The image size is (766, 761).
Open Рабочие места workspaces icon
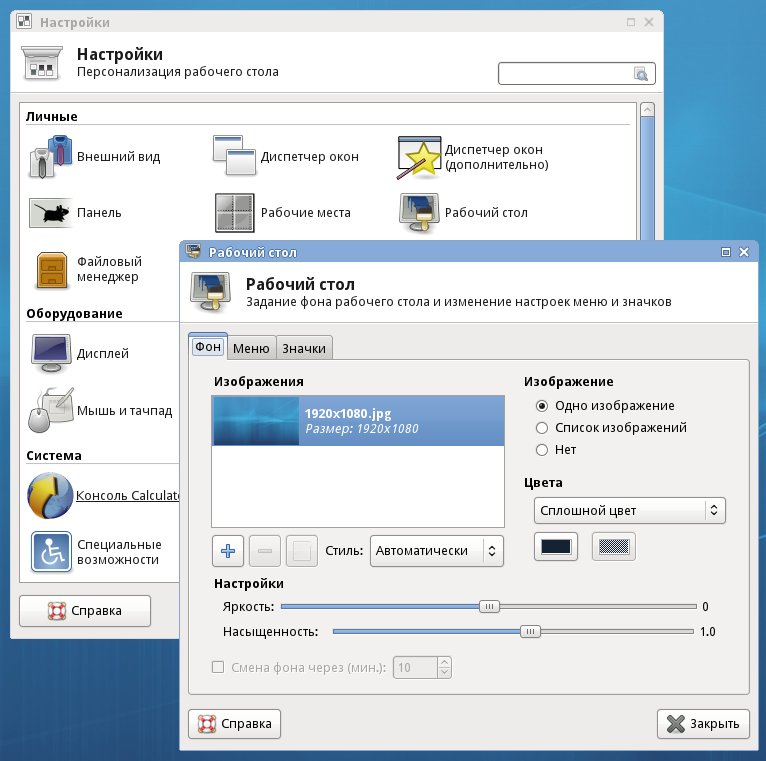point(234,212)
